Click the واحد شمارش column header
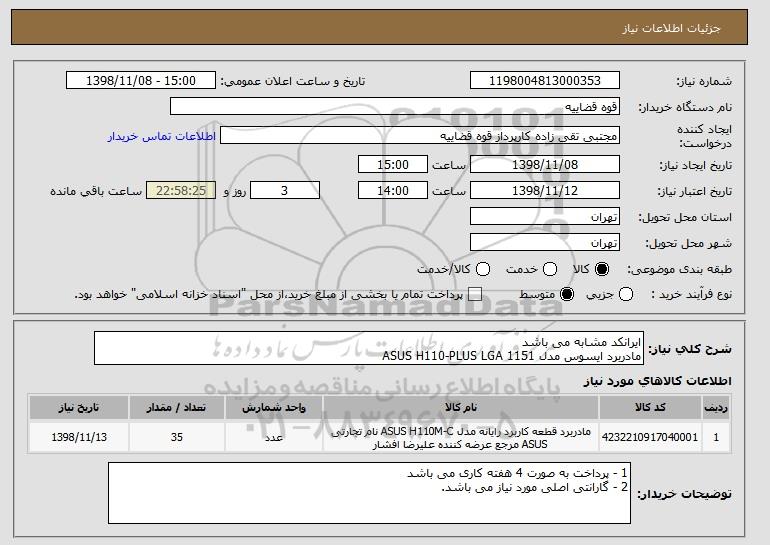The height and width of the screenshot is (545, 770). tap(274, 408)
